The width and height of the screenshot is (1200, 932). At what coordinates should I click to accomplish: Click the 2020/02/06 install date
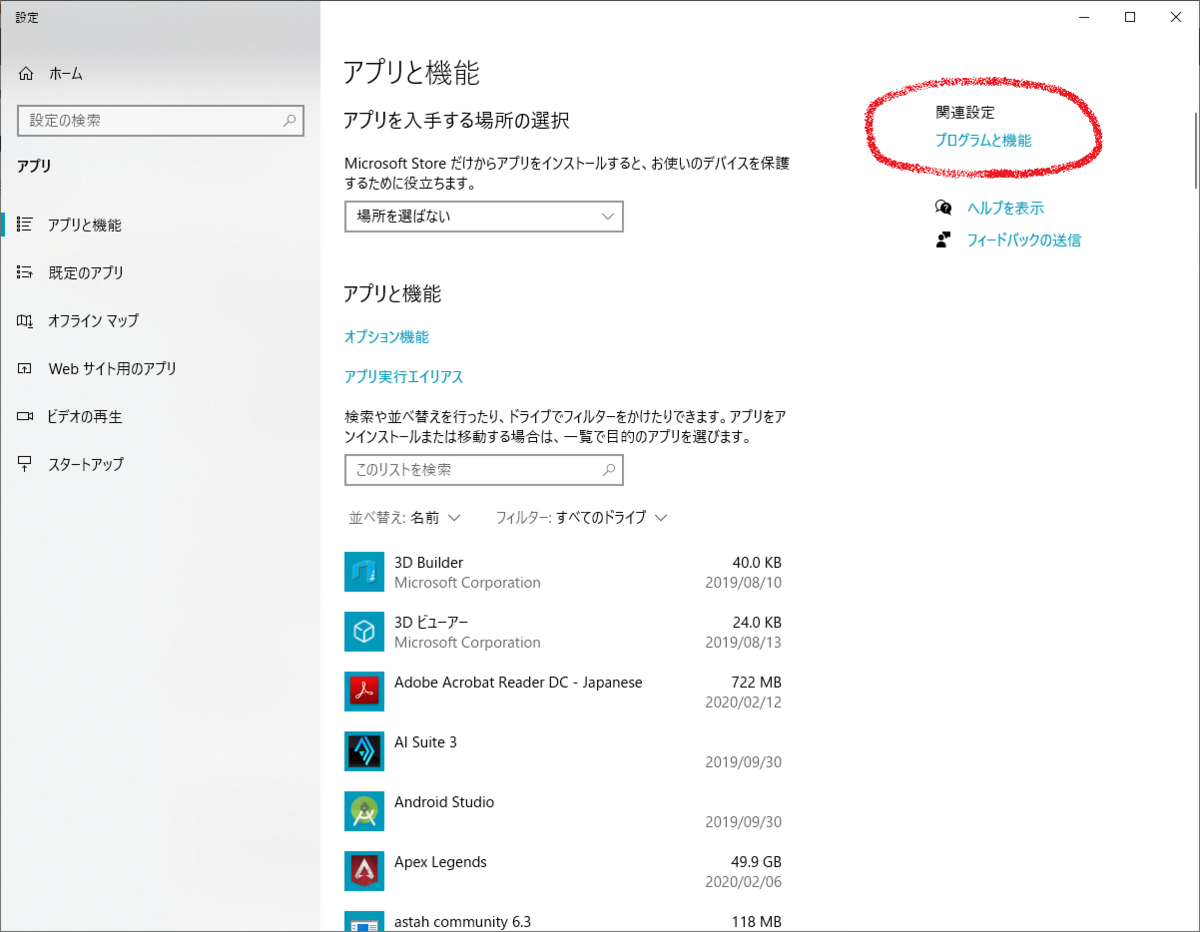[744, 882]
